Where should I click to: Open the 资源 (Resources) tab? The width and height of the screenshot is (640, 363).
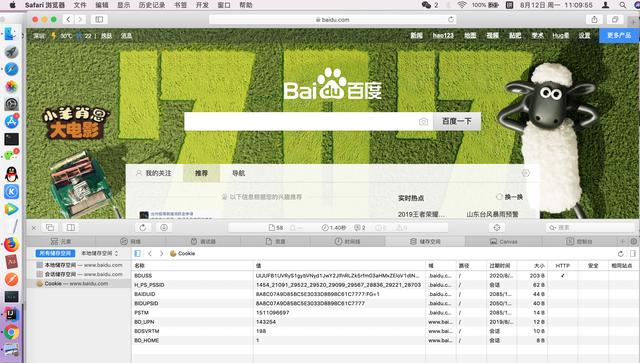point(276,241)
